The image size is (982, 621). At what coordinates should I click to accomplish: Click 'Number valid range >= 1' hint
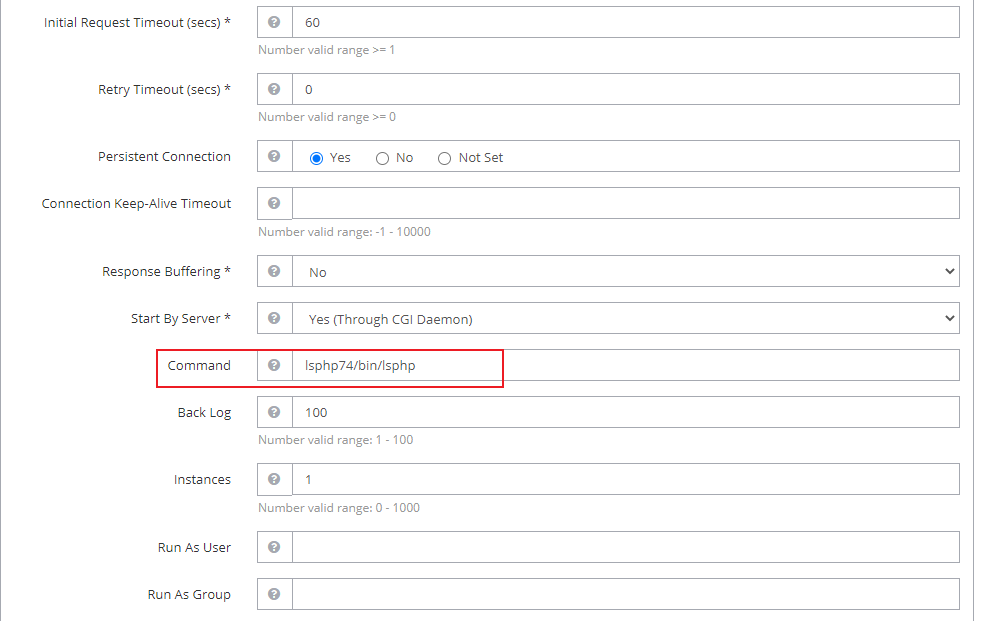(326, 50)
